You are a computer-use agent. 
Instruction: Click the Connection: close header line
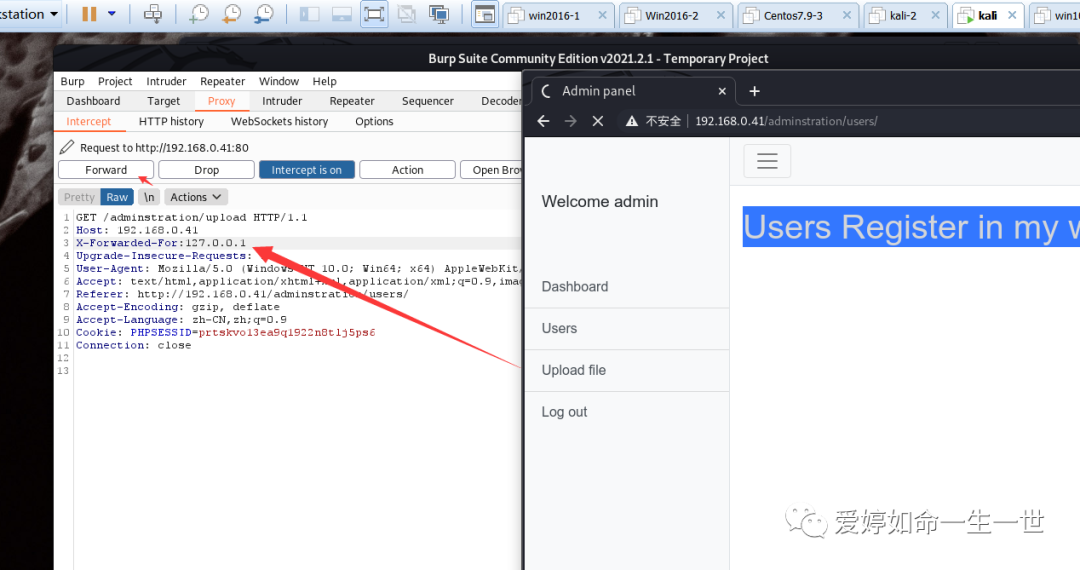133,346
